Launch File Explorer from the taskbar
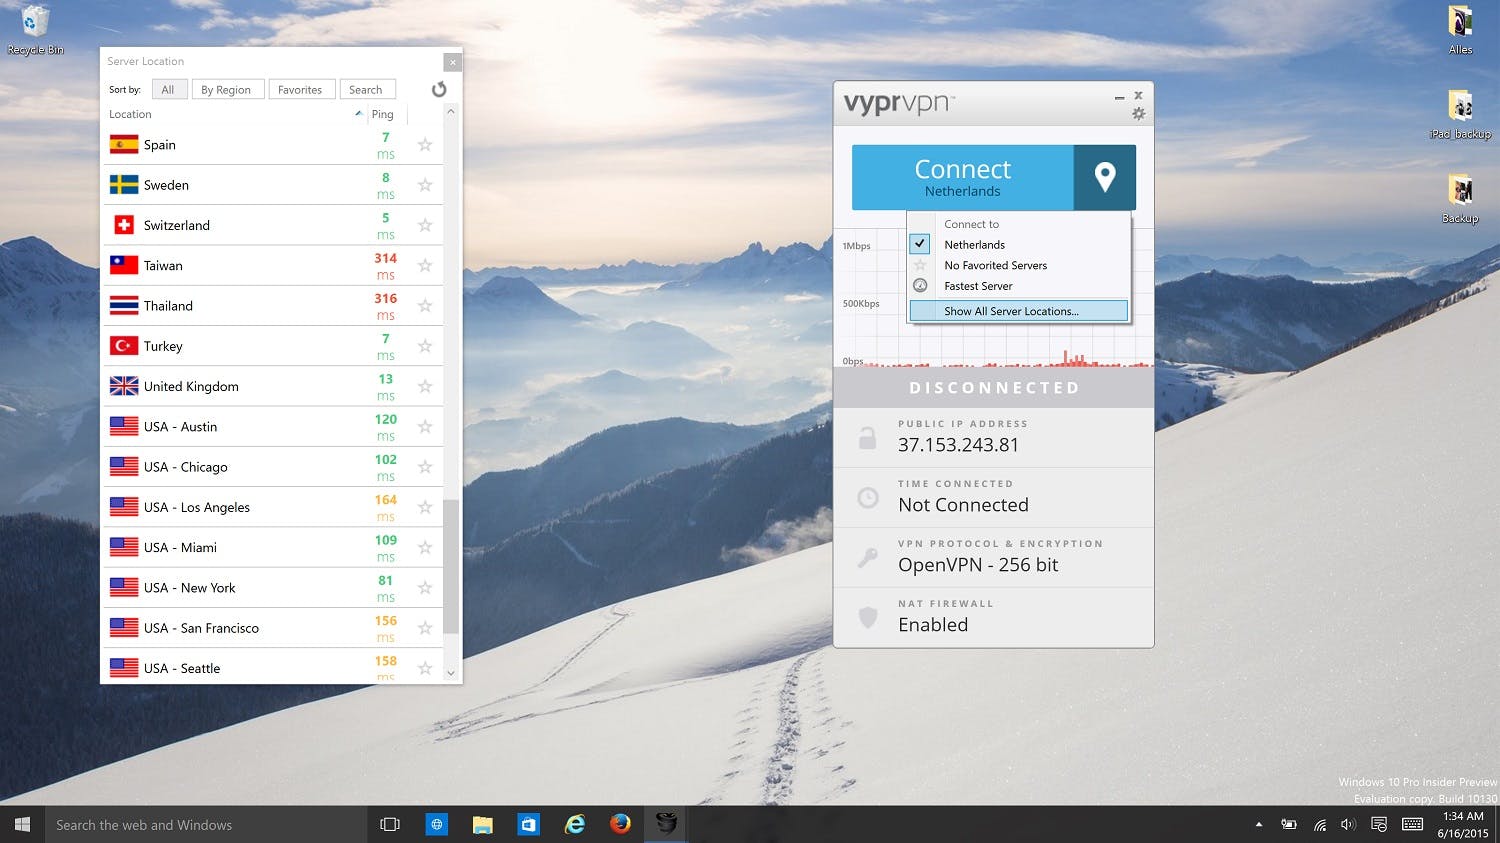 click(483, 825)
